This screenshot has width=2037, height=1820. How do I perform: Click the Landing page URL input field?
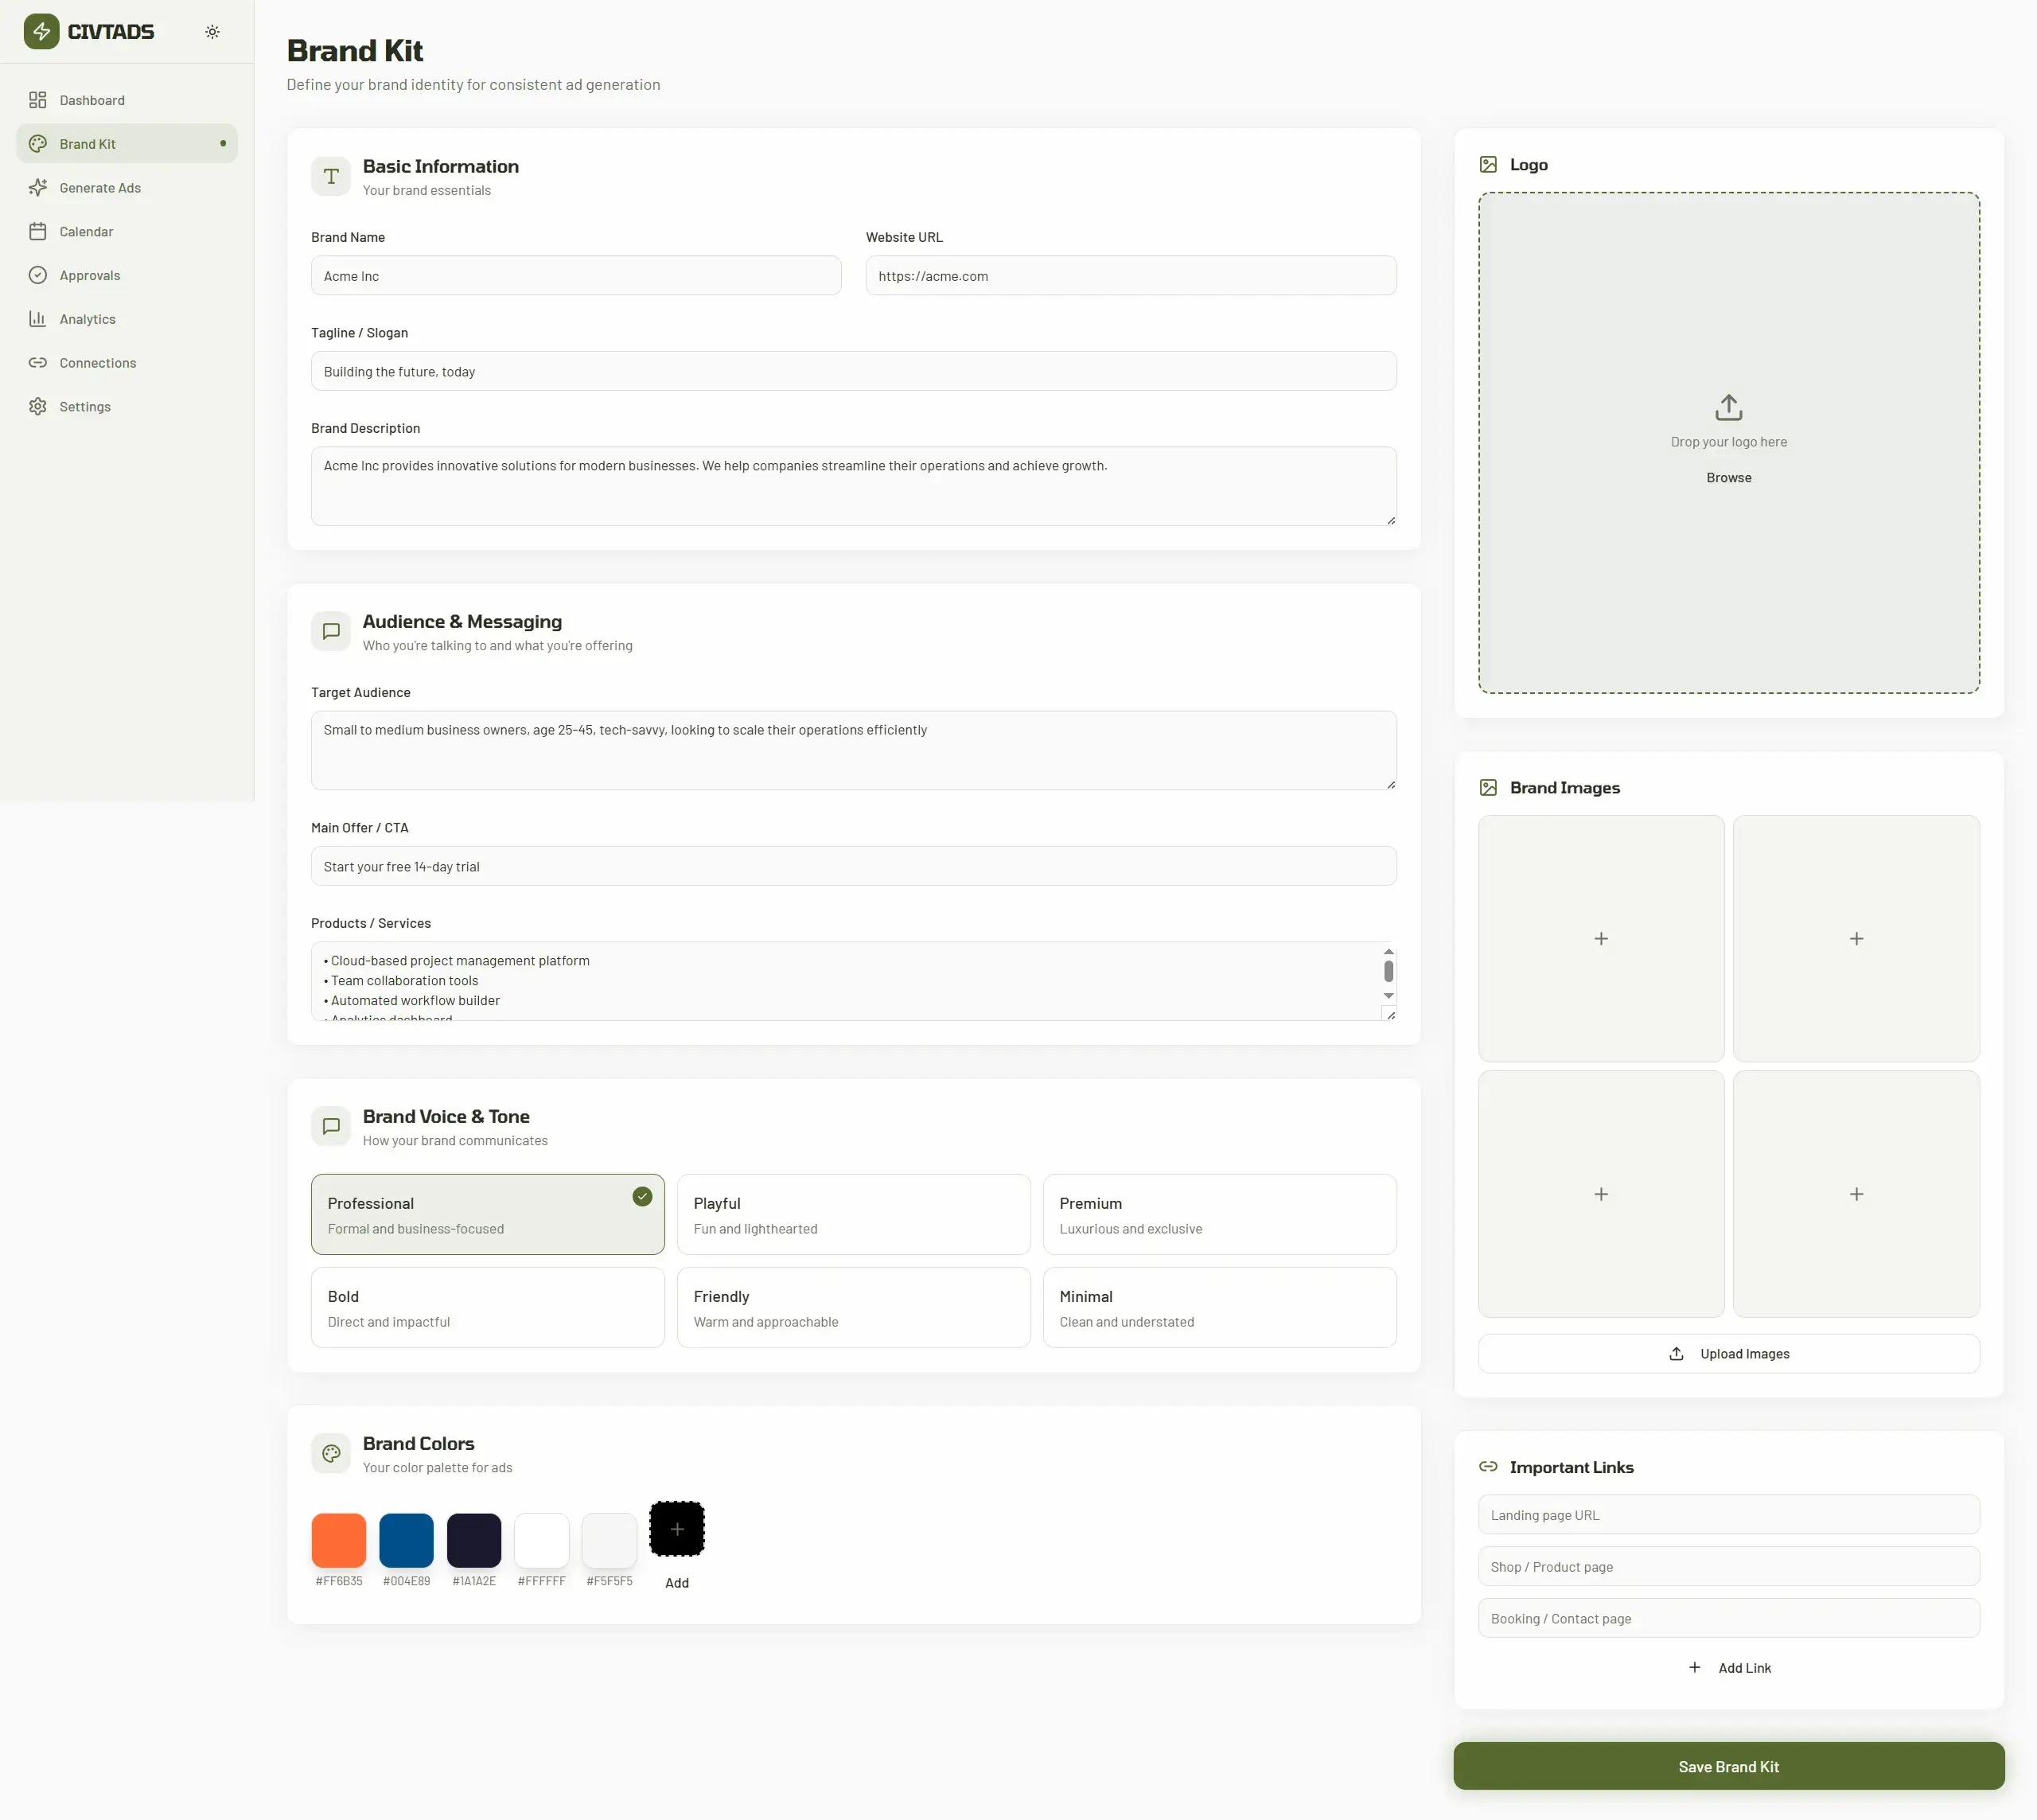point(1728,1514)
